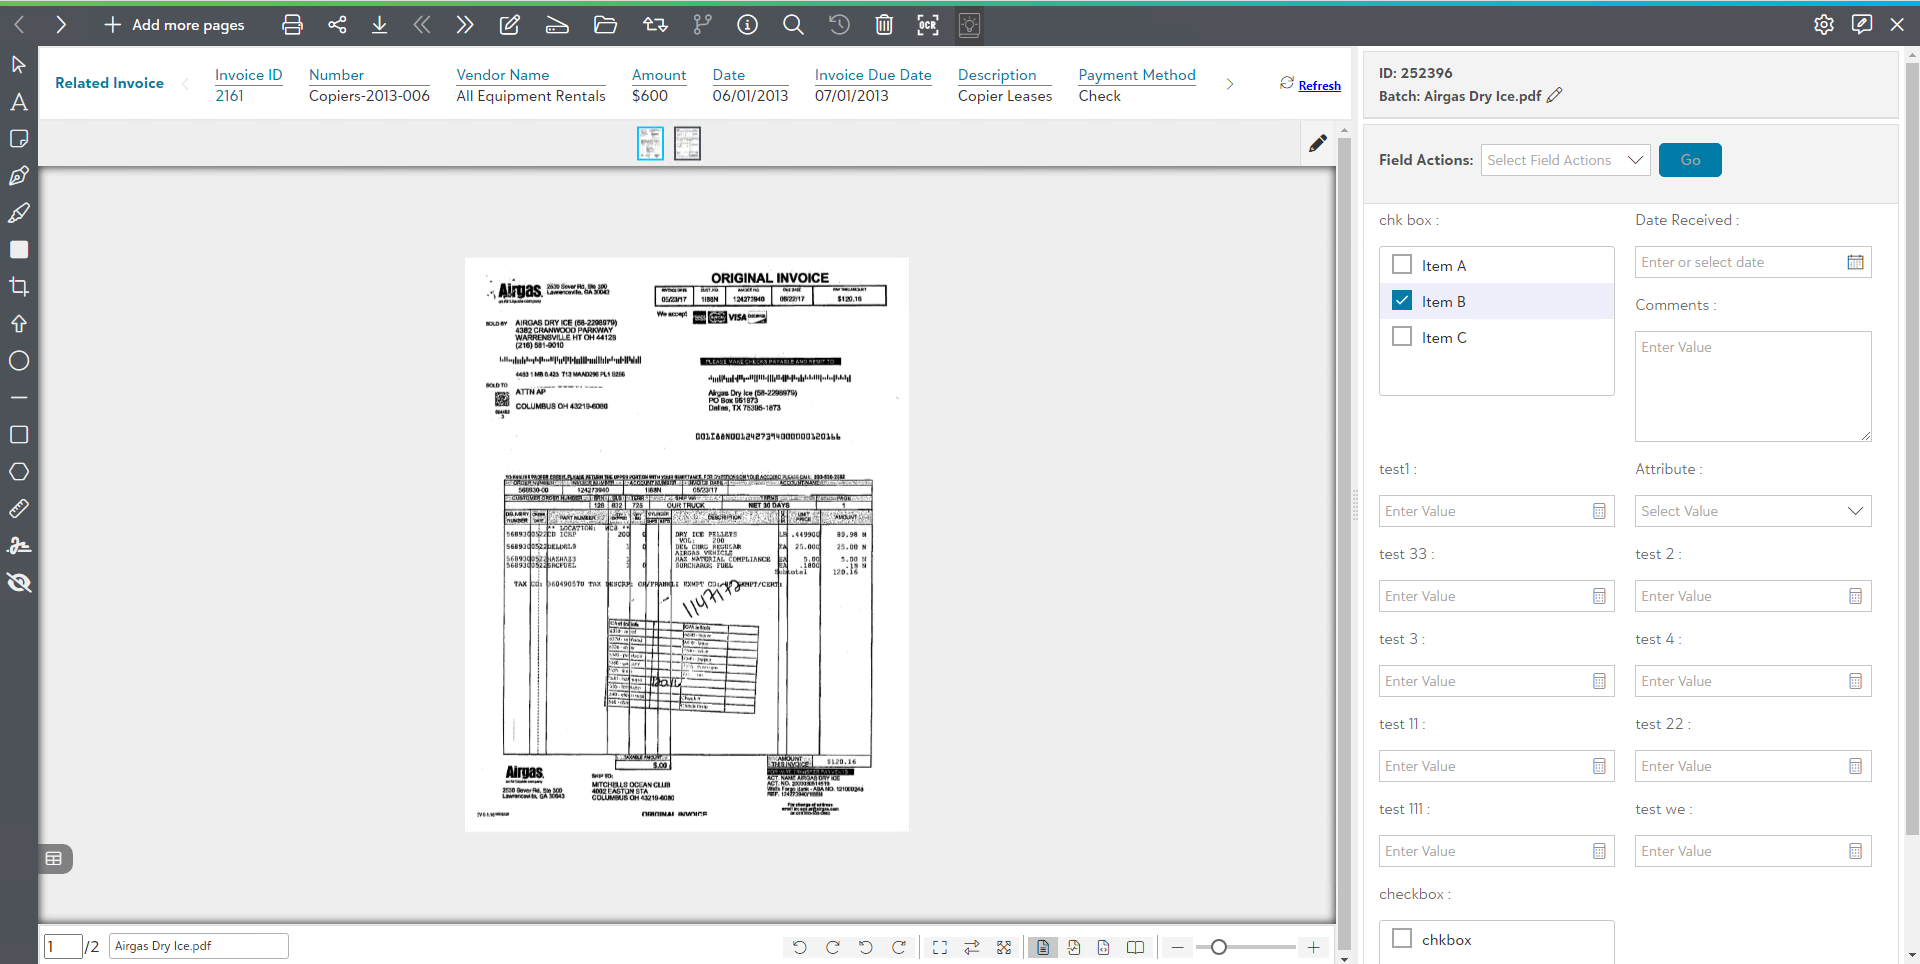Open the Date Received calendar picker
This screenshot has height=964, width=1920.
1855,262
